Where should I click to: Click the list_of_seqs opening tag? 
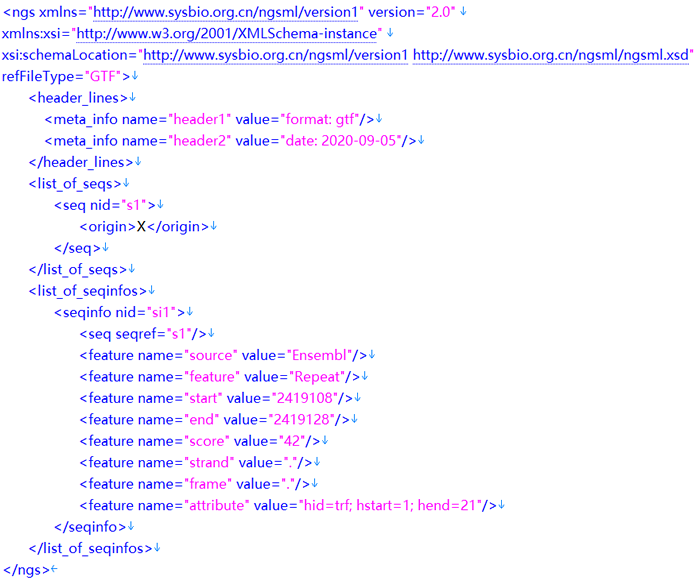(75, 183)
